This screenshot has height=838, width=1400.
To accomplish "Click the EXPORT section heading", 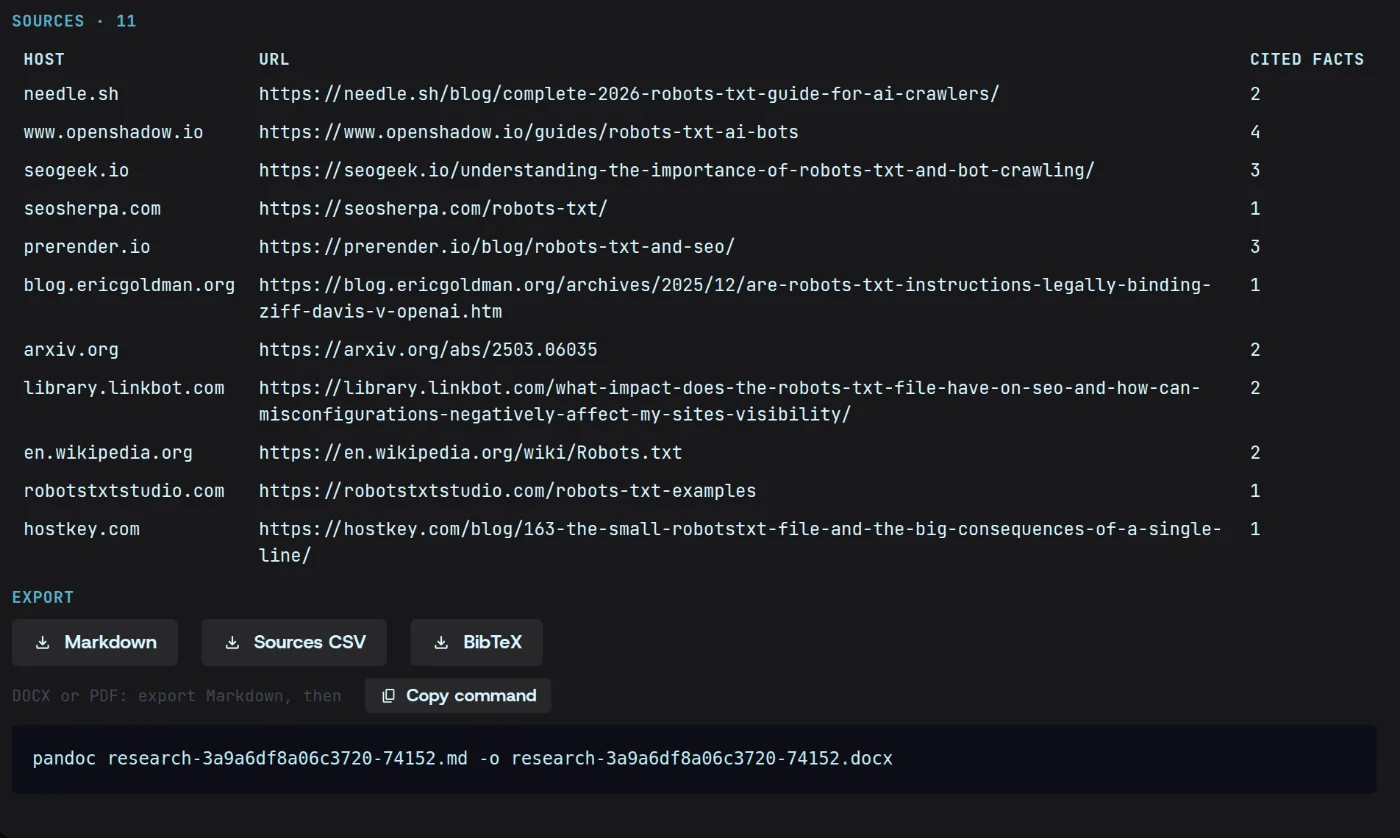I will pos(43,597).
